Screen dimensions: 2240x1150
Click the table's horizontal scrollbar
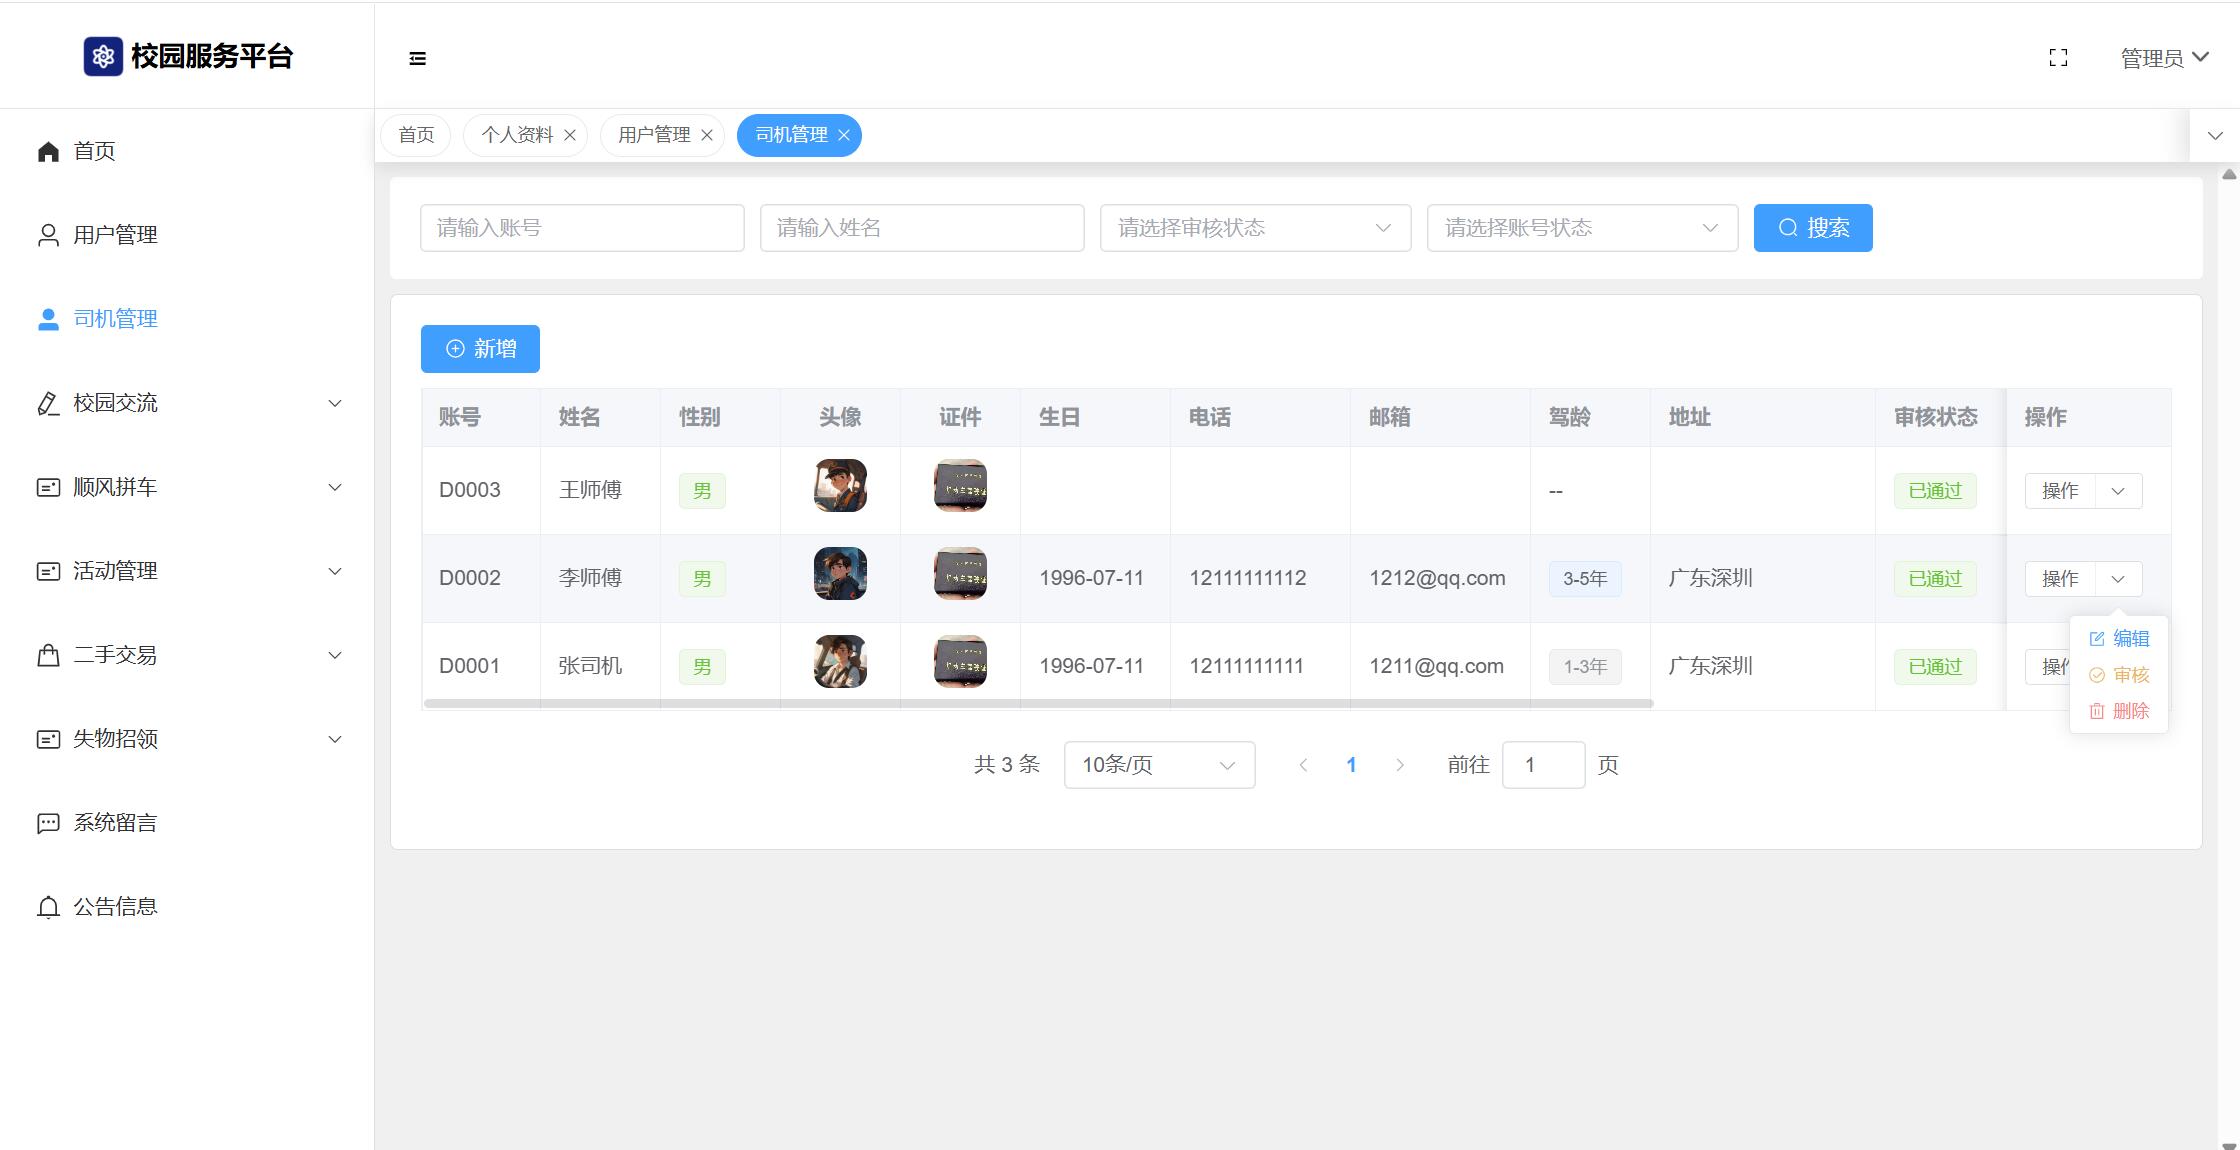1038,703
